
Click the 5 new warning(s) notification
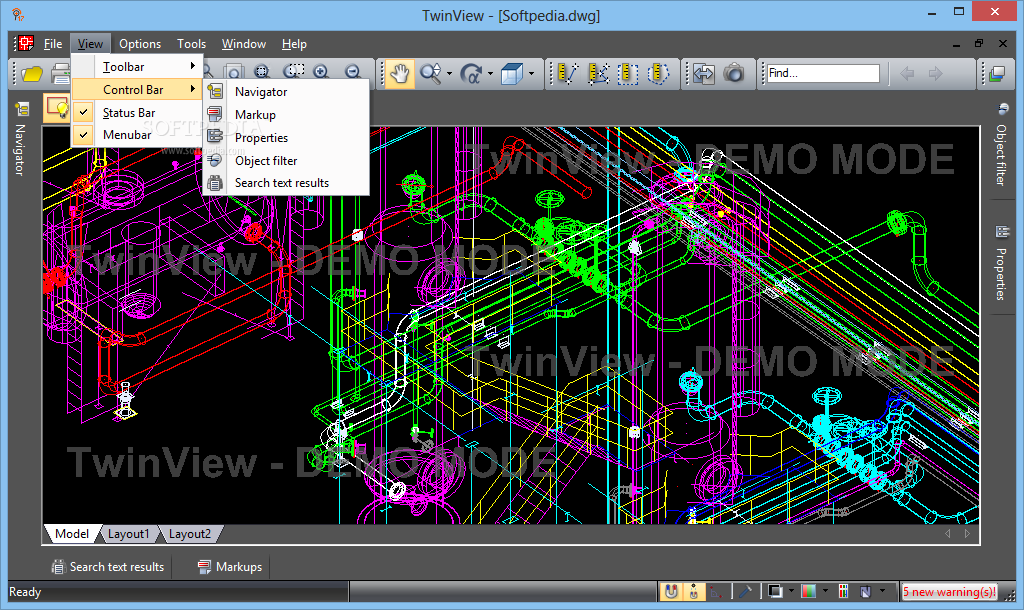[x=949, y=592]
